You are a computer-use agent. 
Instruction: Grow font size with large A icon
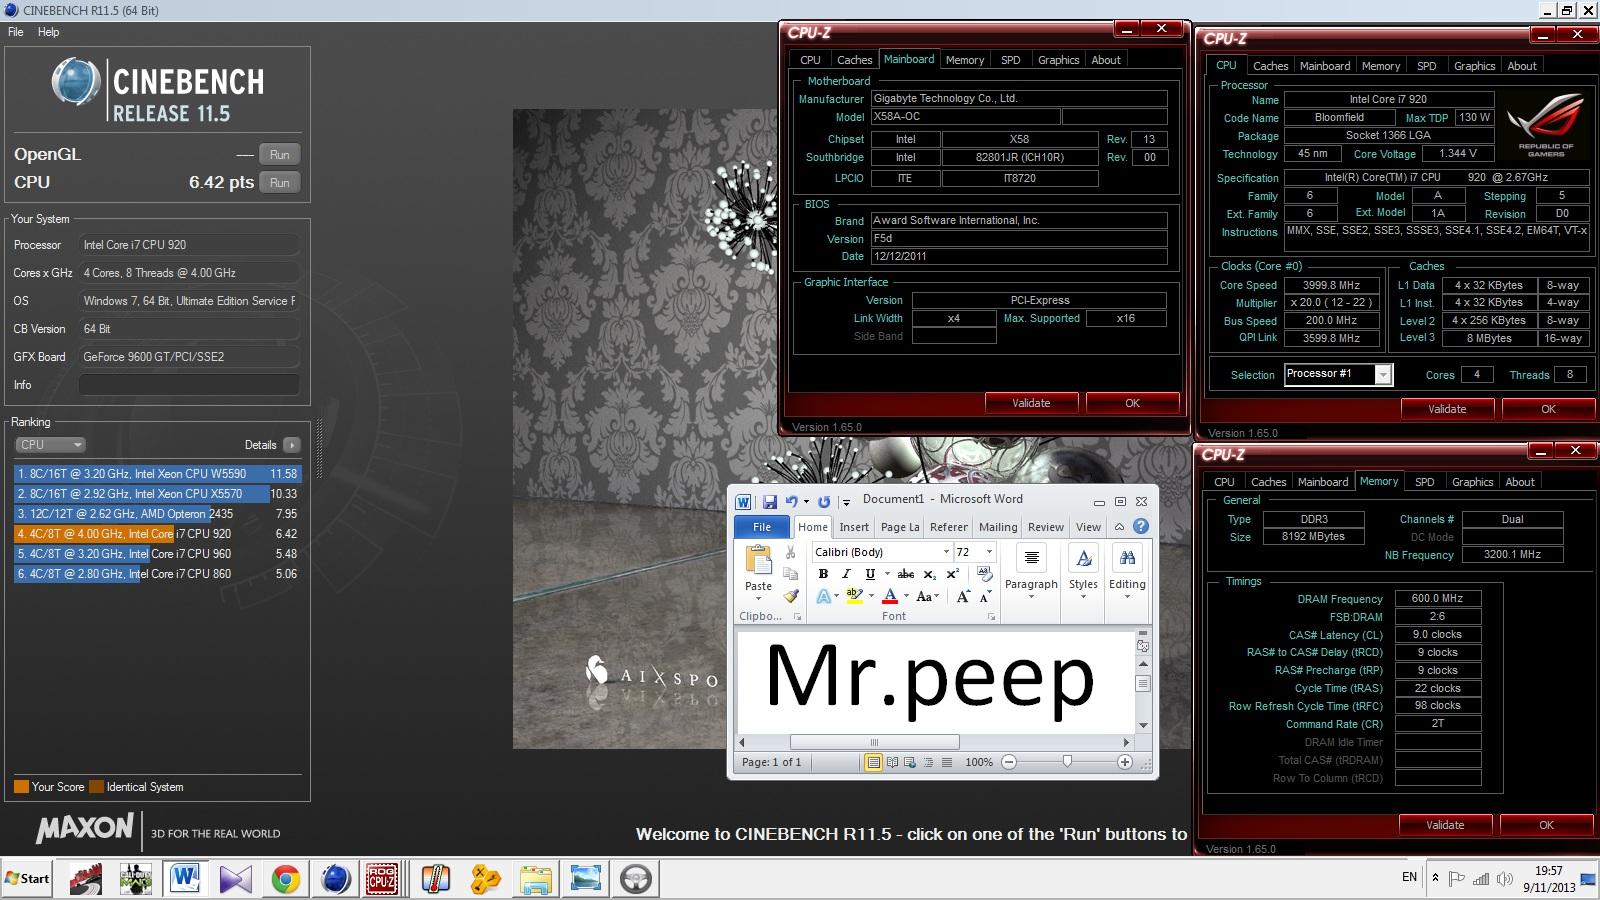coord(962,596)
